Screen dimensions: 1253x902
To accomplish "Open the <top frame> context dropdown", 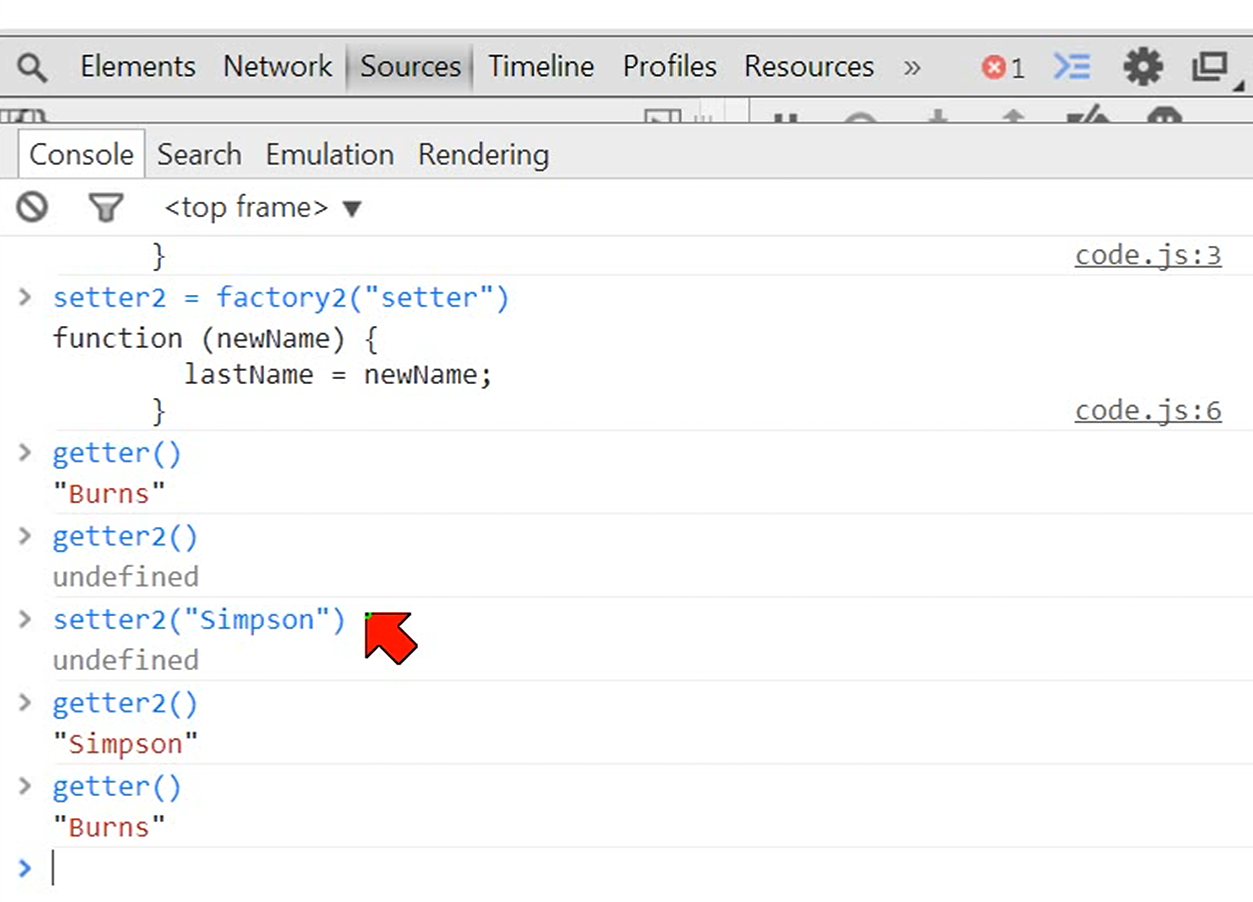I will [x=262, y=208].
